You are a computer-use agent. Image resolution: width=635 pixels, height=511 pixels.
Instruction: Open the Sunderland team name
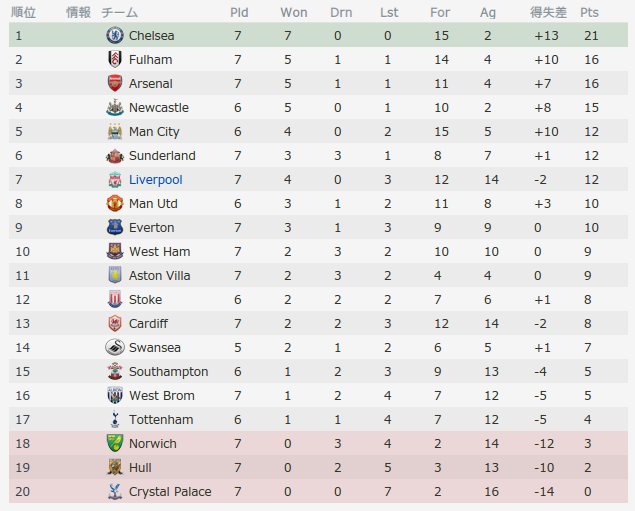click(x=162, y=155)
